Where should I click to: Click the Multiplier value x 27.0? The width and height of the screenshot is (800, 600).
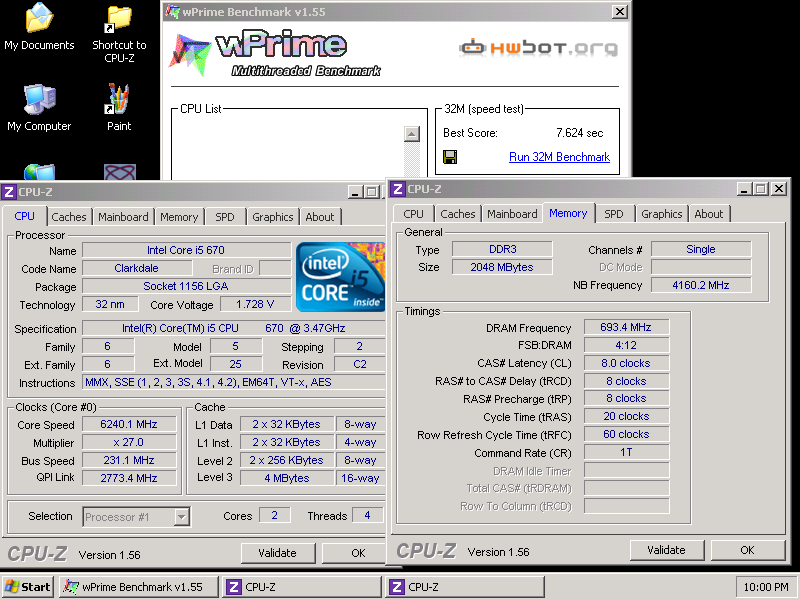click(x=129, y=442)
